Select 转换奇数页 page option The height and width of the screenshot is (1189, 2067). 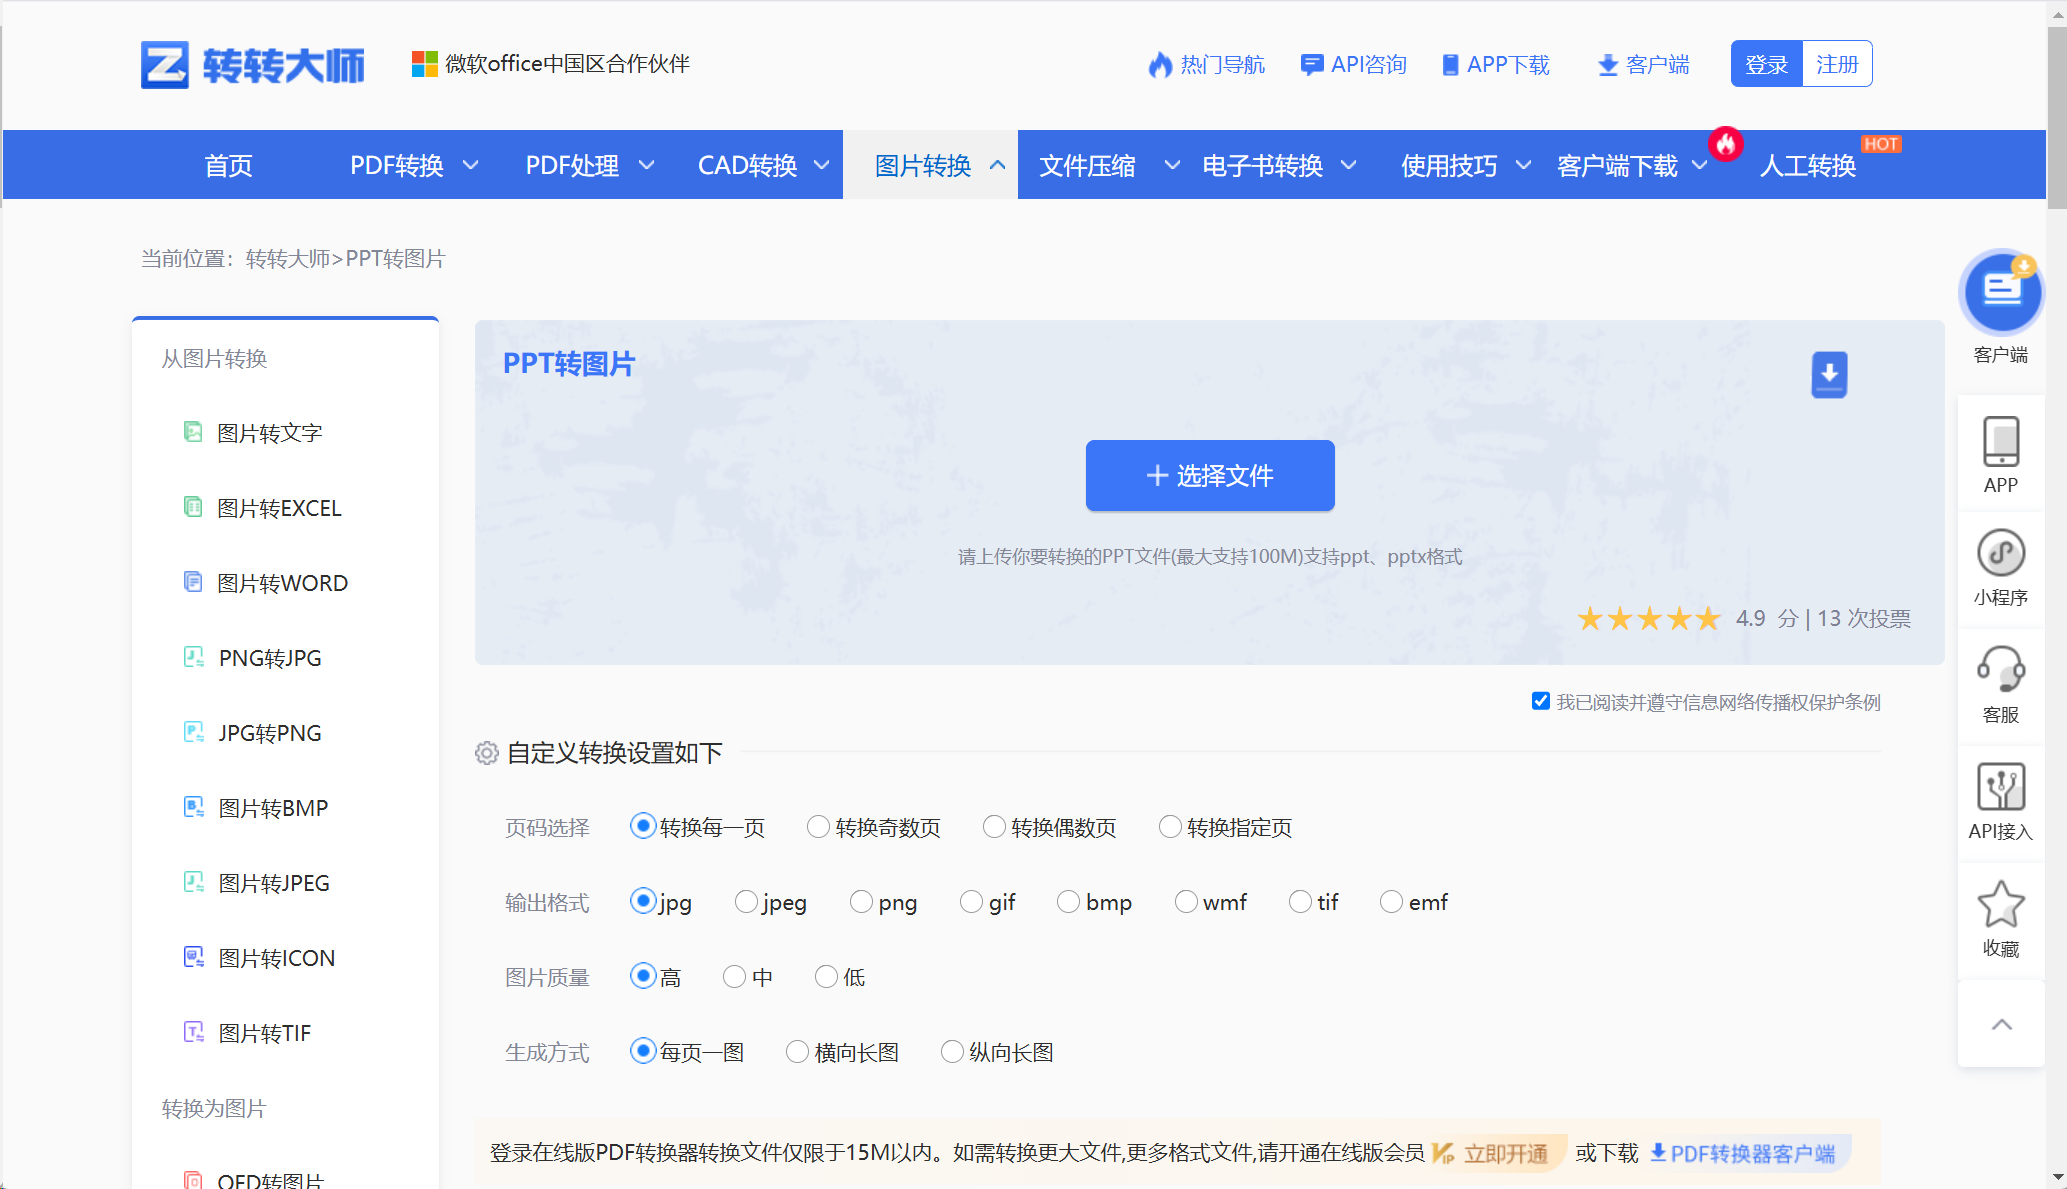tap(818, 827)
